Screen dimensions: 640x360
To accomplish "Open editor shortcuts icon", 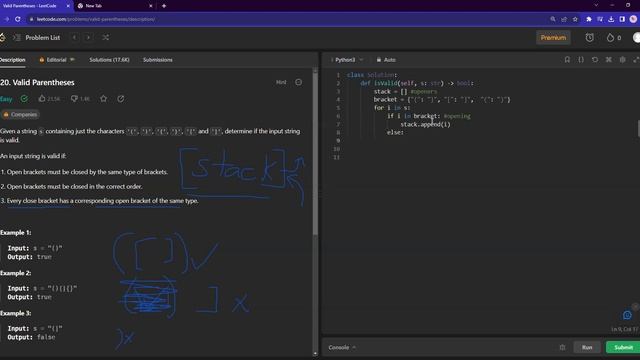I will [x=609, y=60].
